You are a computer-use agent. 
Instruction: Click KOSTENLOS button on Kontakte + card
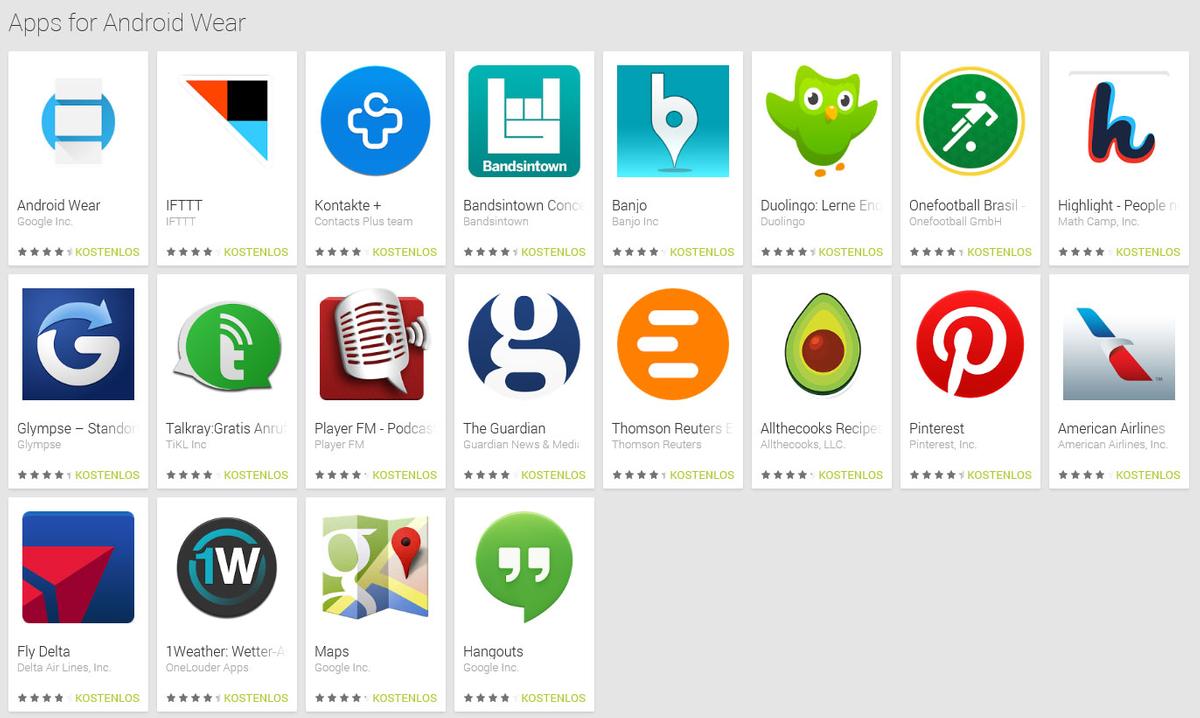coord(405,252)
